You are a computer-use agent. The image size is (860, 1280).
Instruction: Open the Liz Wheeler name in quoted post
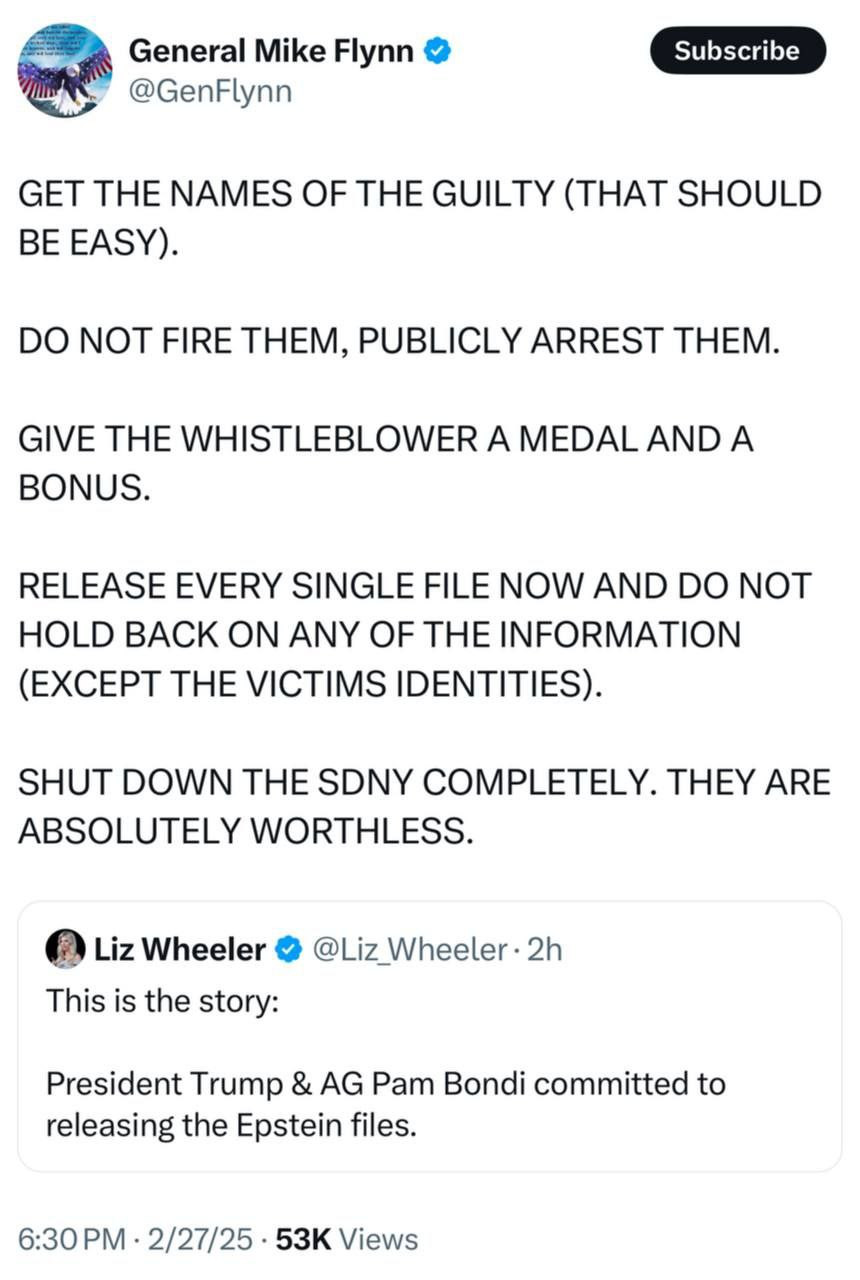[x=180, y=949]
